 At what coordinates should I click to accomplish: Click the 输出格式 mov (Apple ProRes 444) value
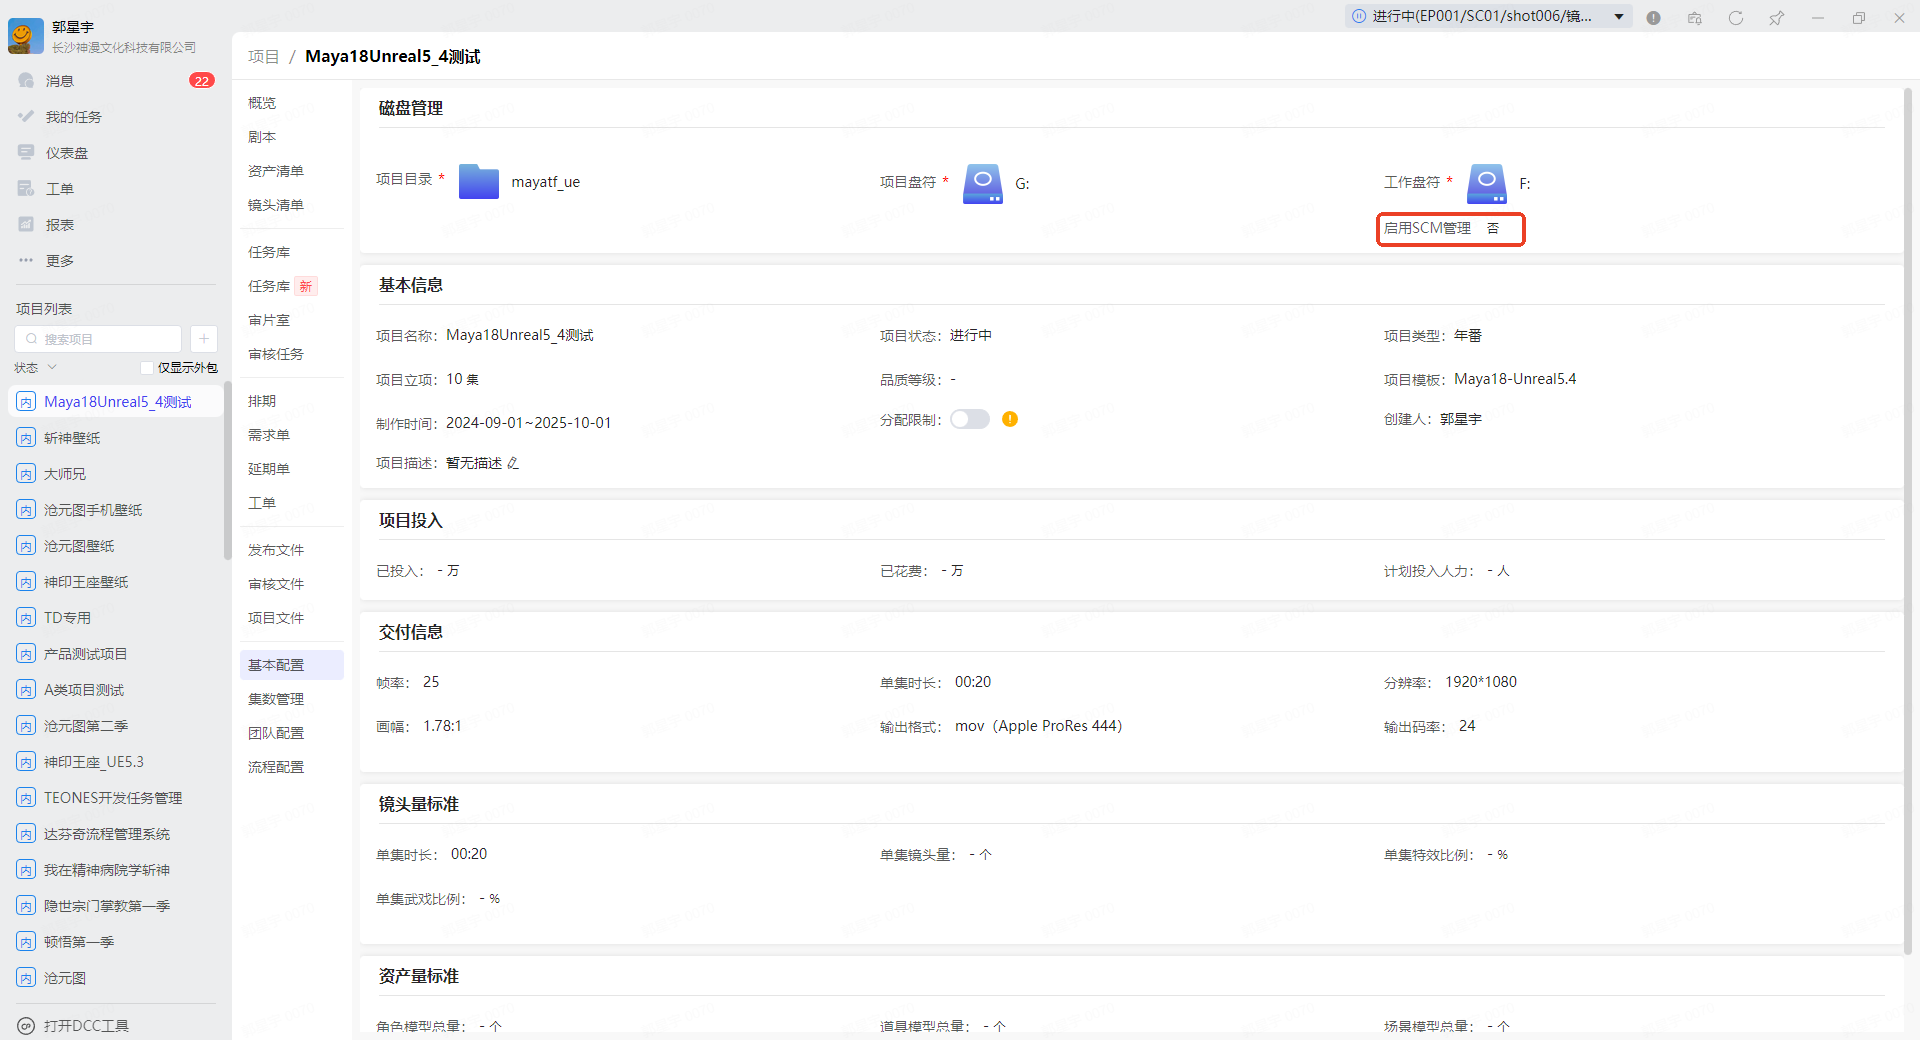pyautogui.click(x=1039, y=726)
